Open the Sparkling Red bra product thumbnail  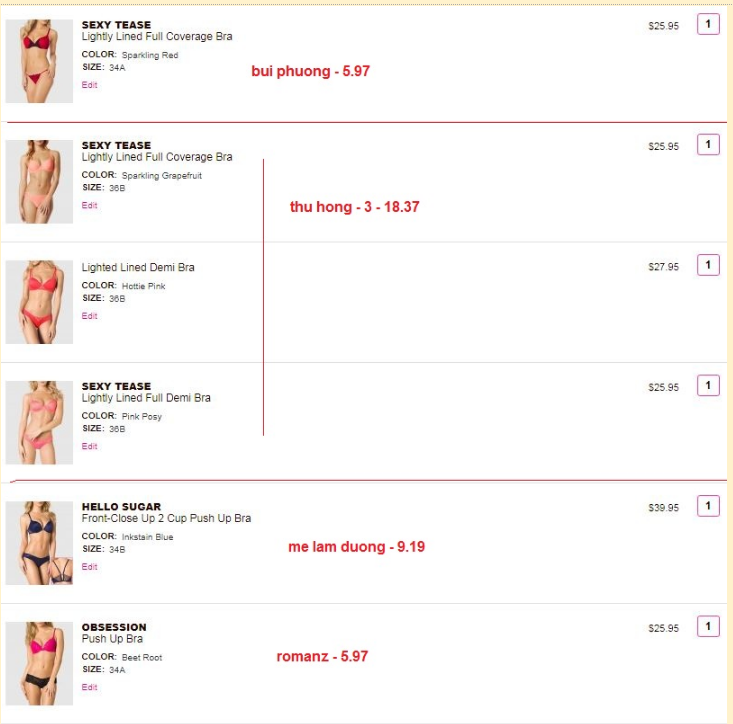pyautogui.click(x=39, y=61)
